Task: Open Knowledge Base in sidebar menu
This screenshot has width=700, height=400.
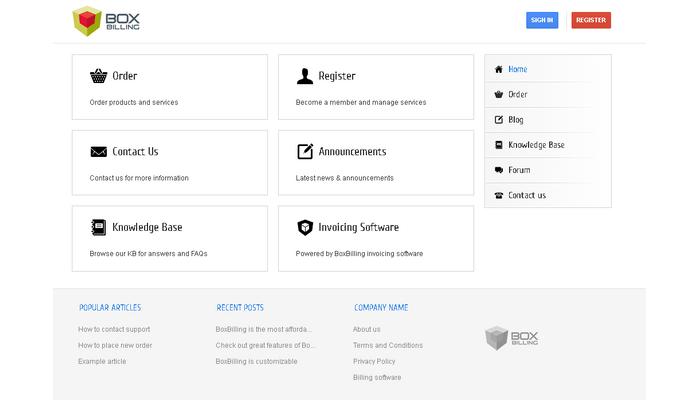Action: click(x=535, y=145)
